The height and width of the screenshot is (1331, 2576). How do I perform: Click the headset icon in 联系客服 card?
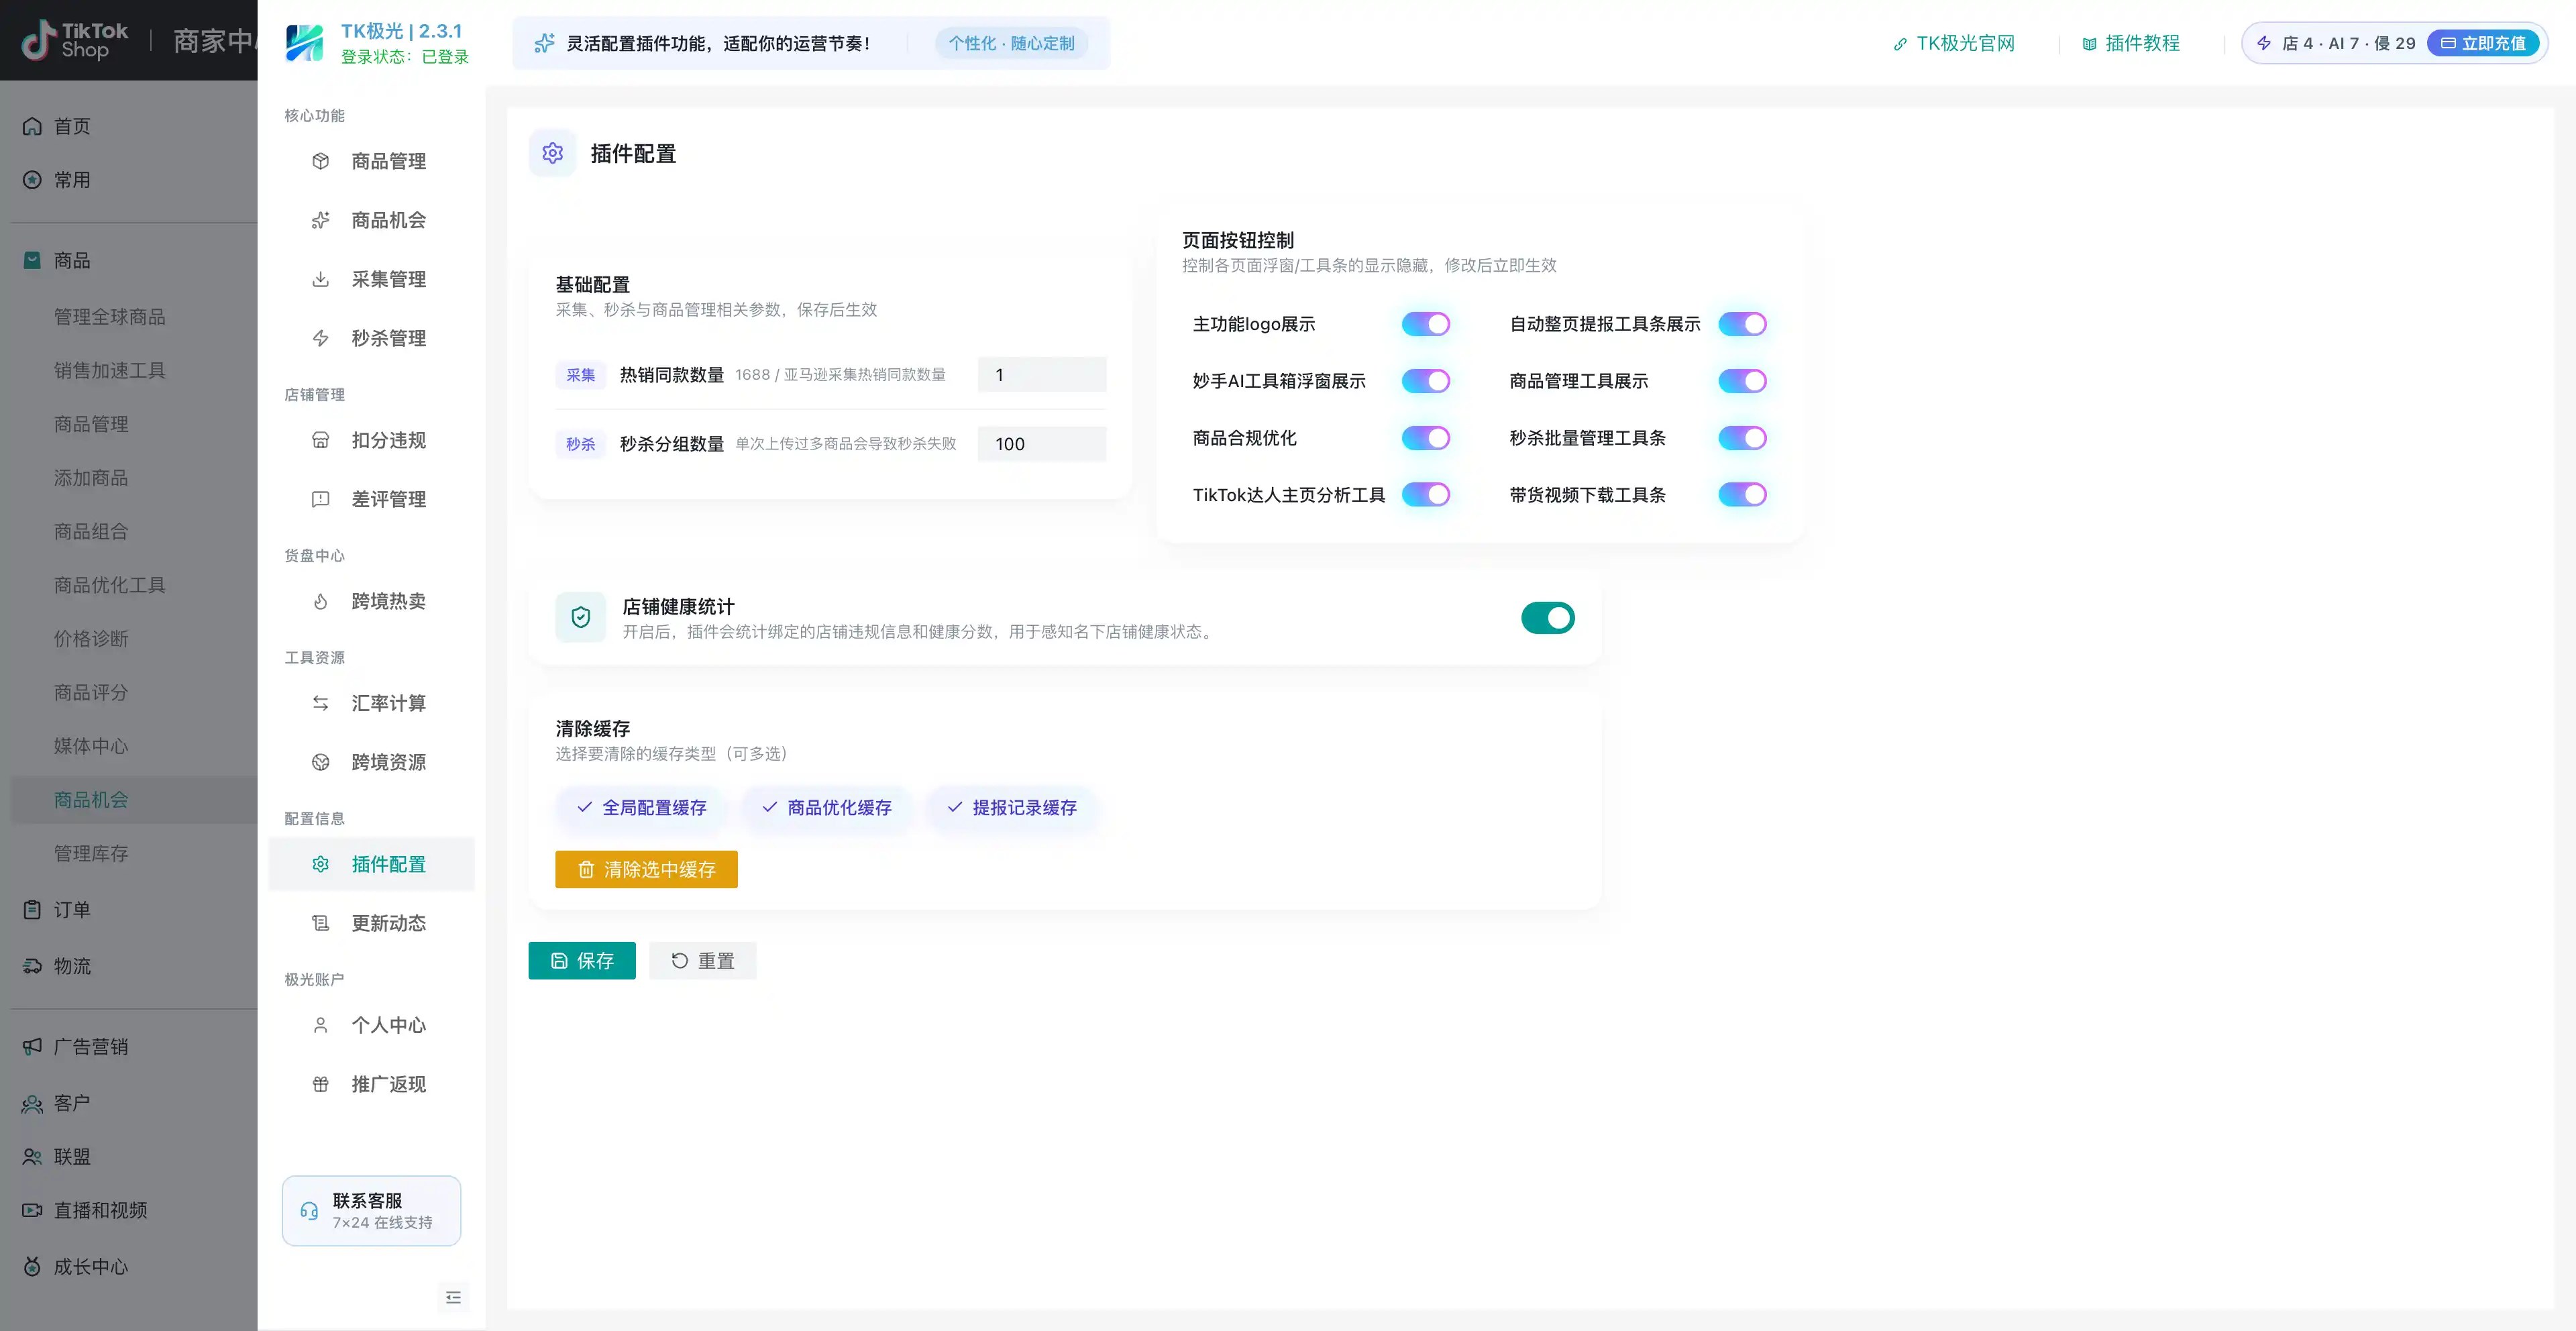(x=309, y=1211)
